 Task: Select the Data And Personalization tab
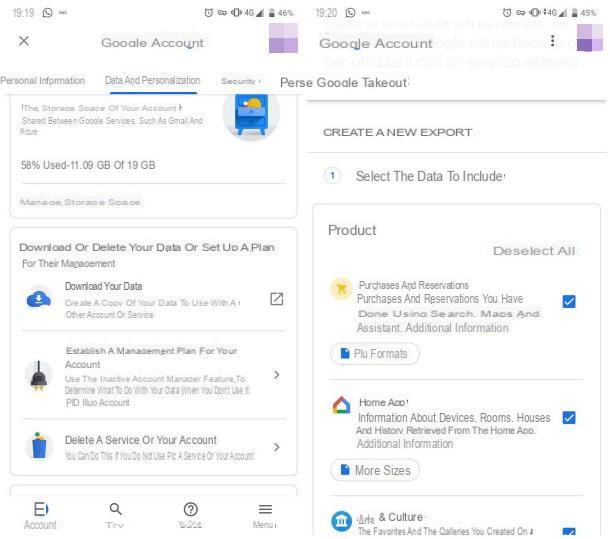152,80
